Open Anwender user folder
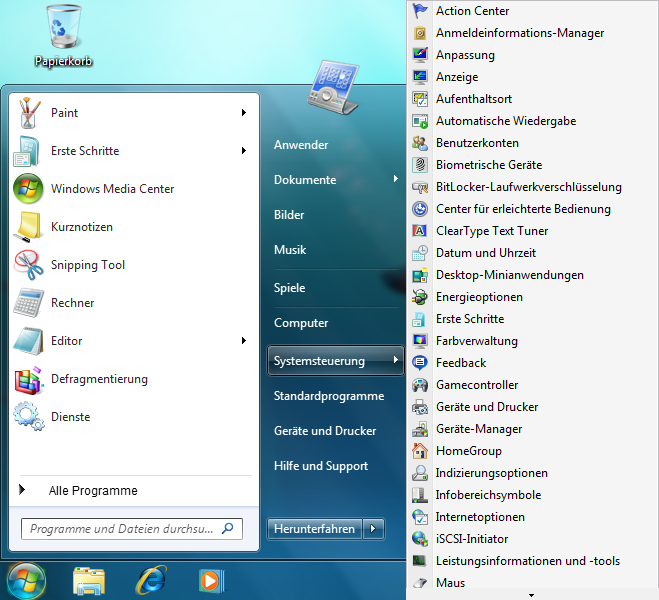This screenshot has width=659, height=600. click(x=301, y=145)
